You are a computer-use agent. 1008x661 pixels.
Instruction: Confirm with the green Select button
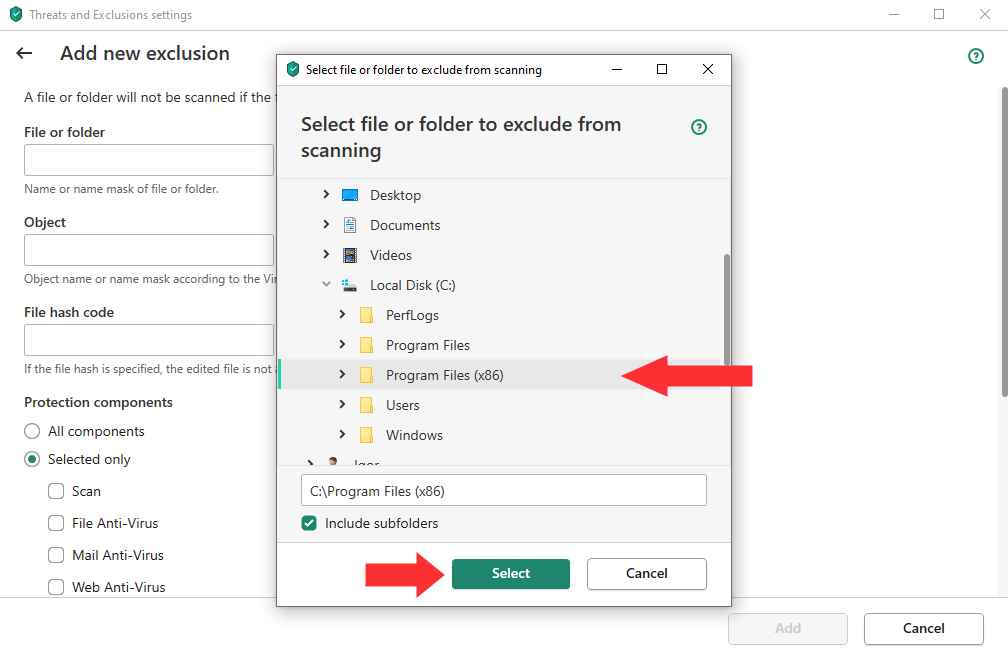point(510,574)
